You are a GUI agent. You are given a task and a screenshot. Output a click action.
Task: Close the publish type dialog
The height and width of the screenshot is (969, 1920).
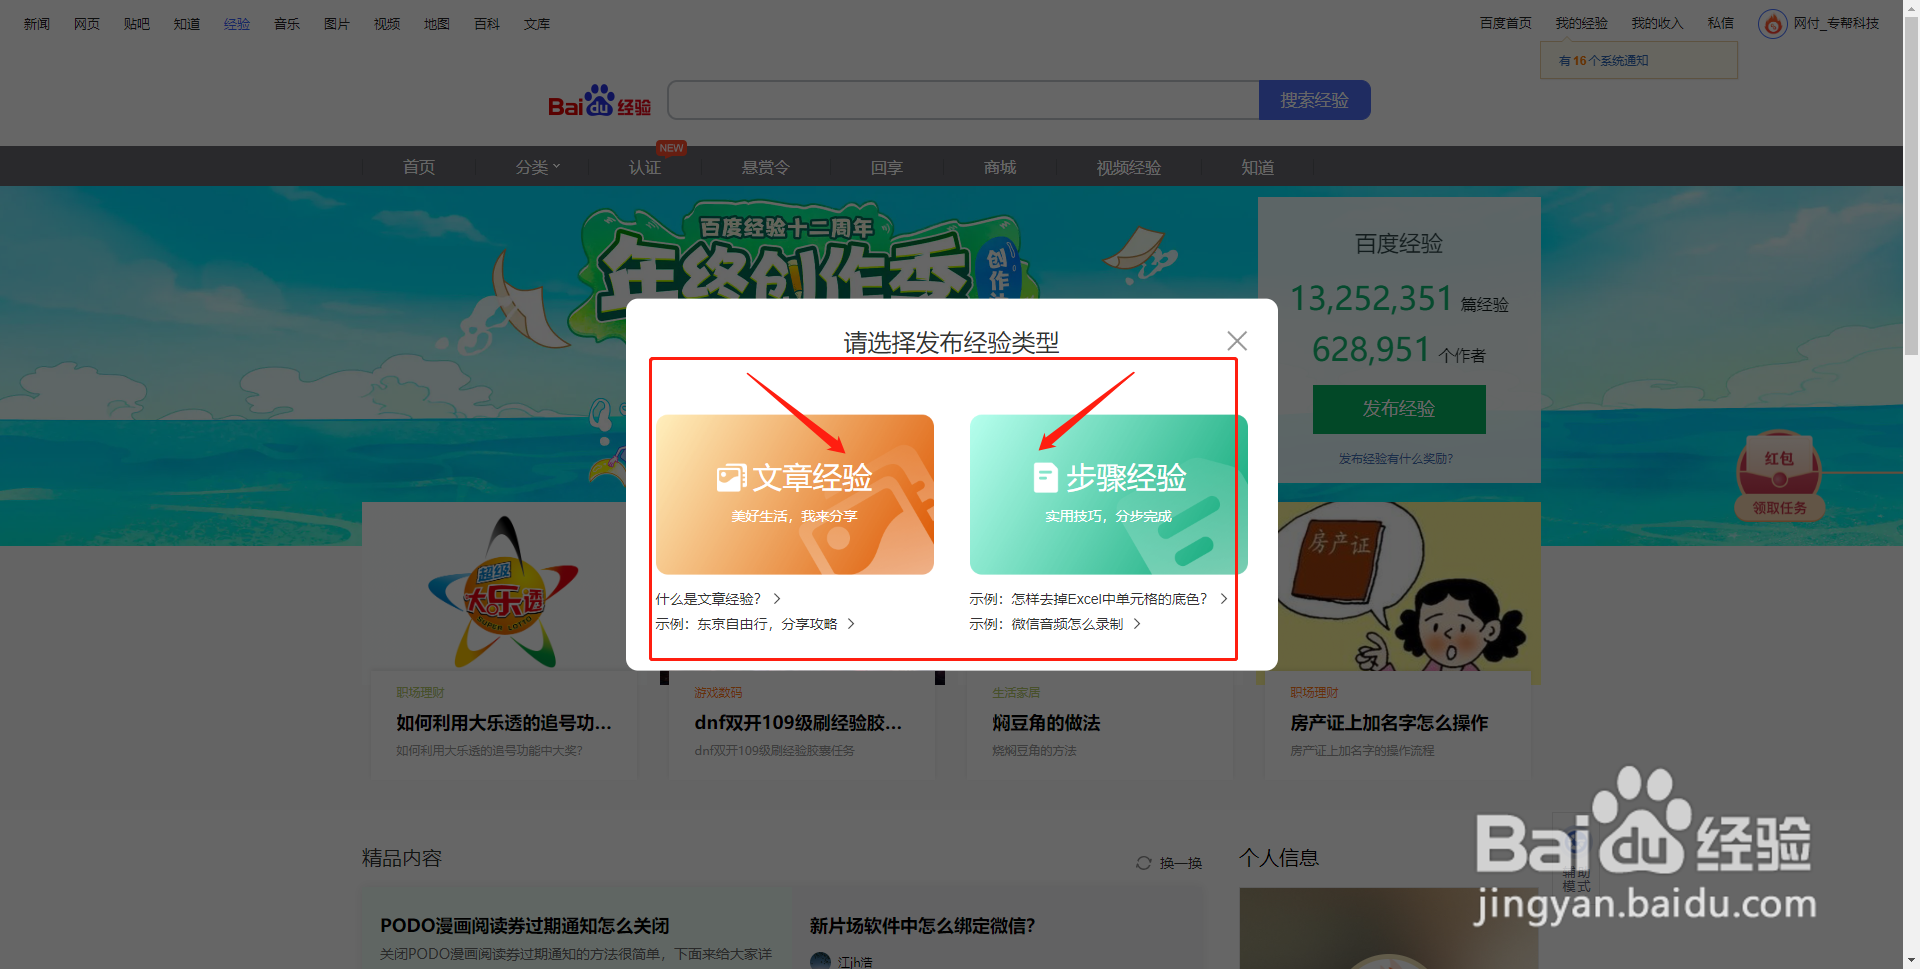tap(1237, 341)
